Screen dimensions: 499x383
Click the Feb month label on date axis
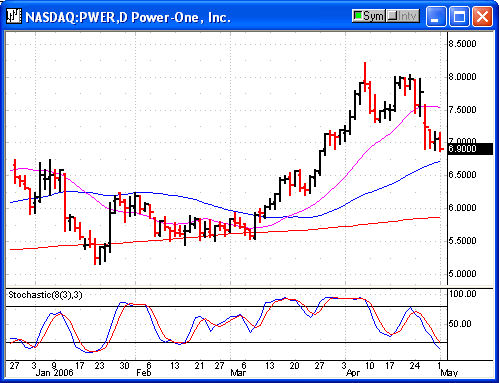(x=144, y=372)
